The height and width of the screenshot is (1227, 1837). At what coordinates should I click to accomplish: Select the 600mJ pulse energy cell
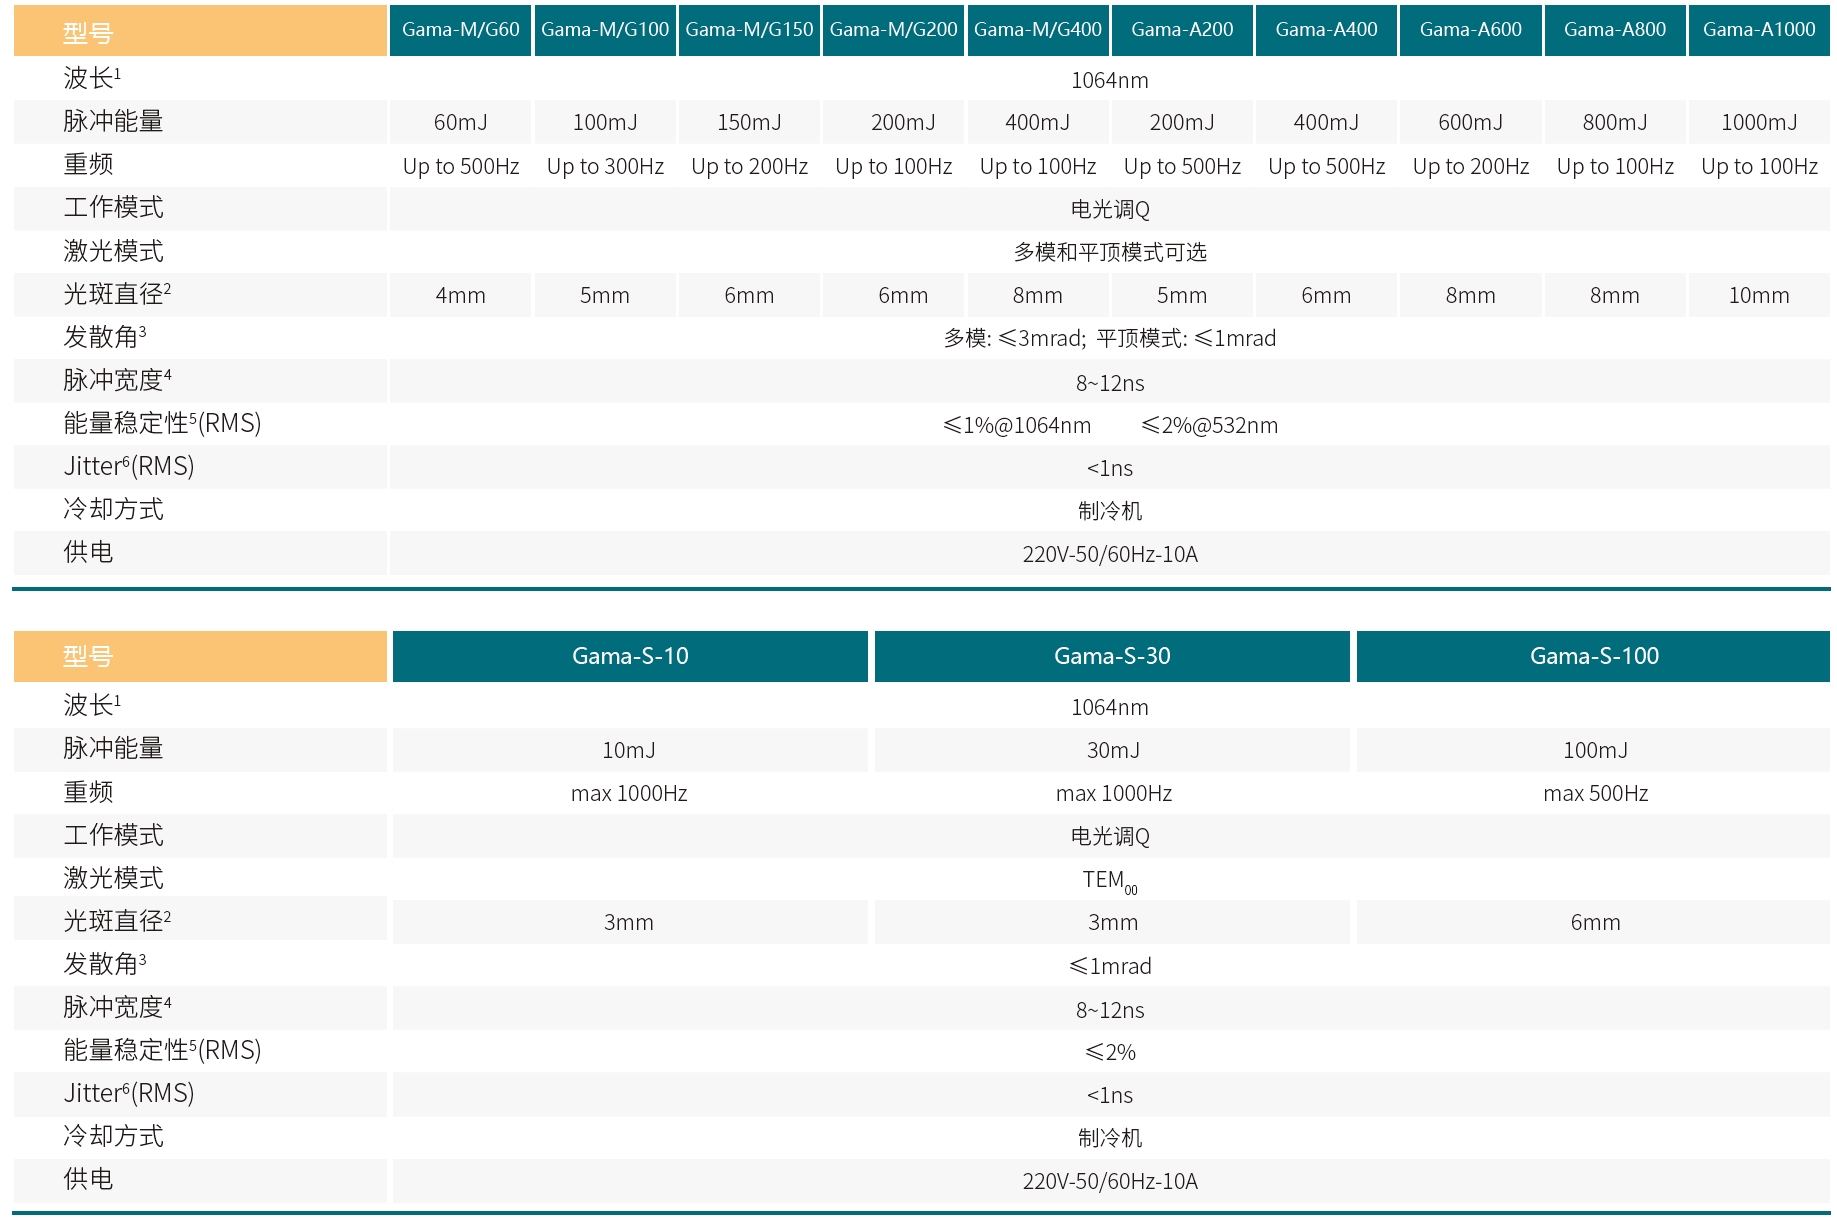1470,122
